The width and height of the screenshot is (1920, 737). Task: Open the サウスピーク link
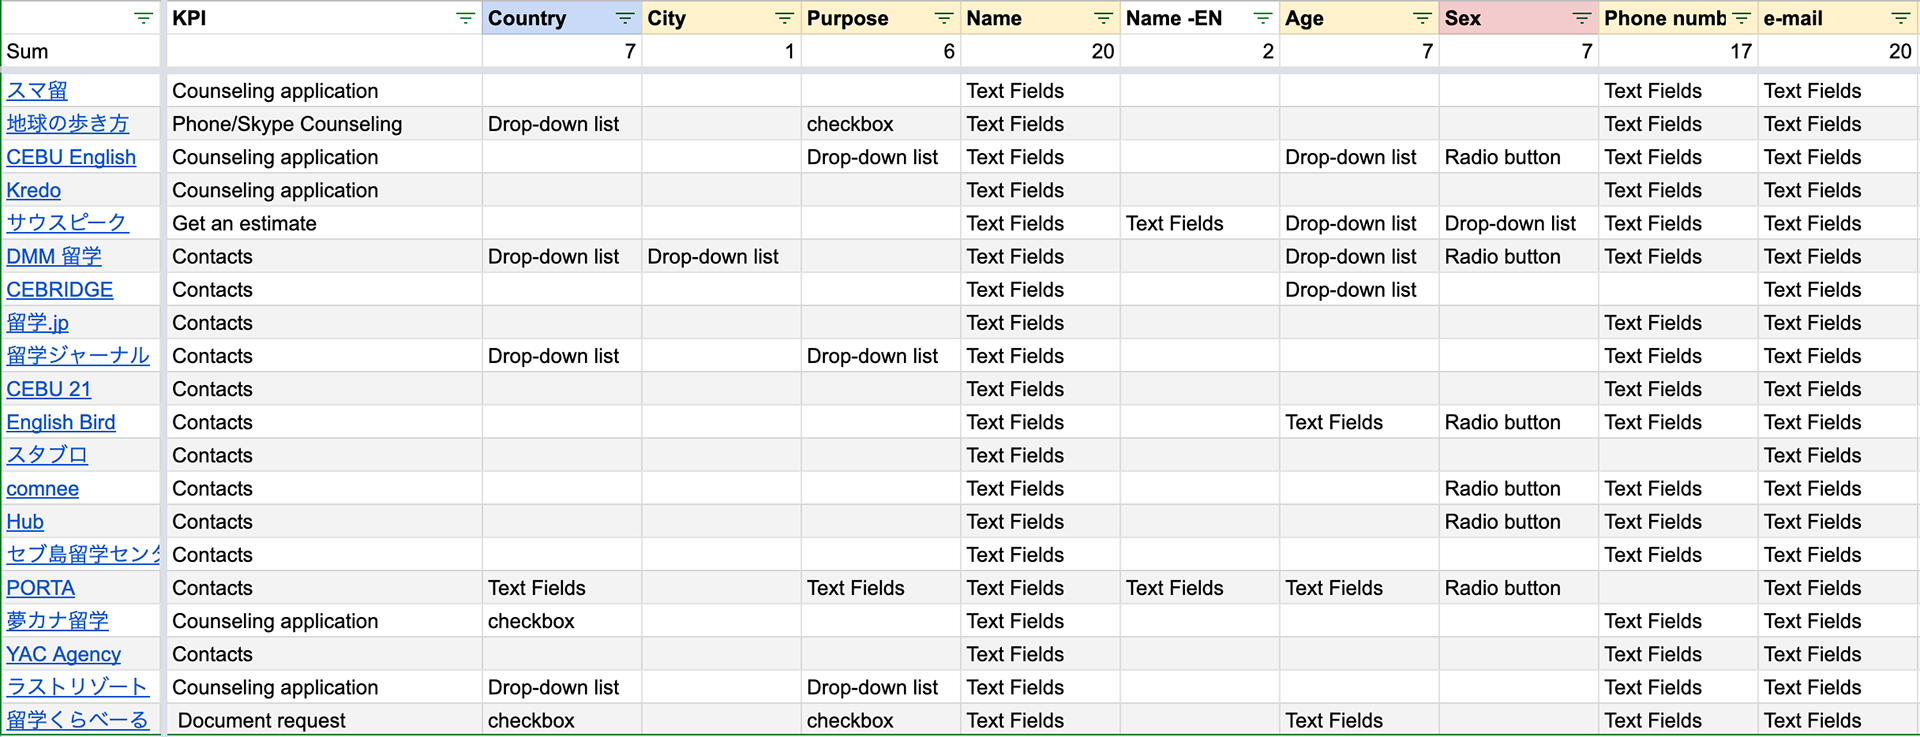coord(67,223)
